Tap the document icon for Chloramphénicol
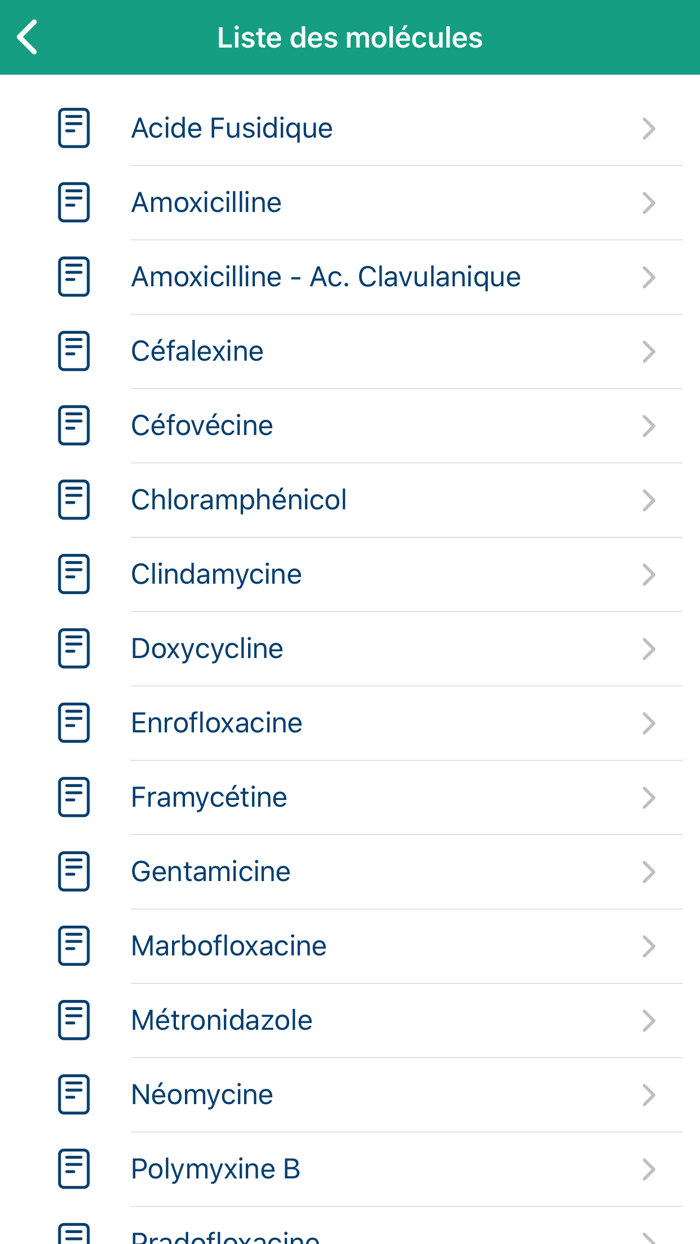The image size is (700, 1244). coord(74,499)
